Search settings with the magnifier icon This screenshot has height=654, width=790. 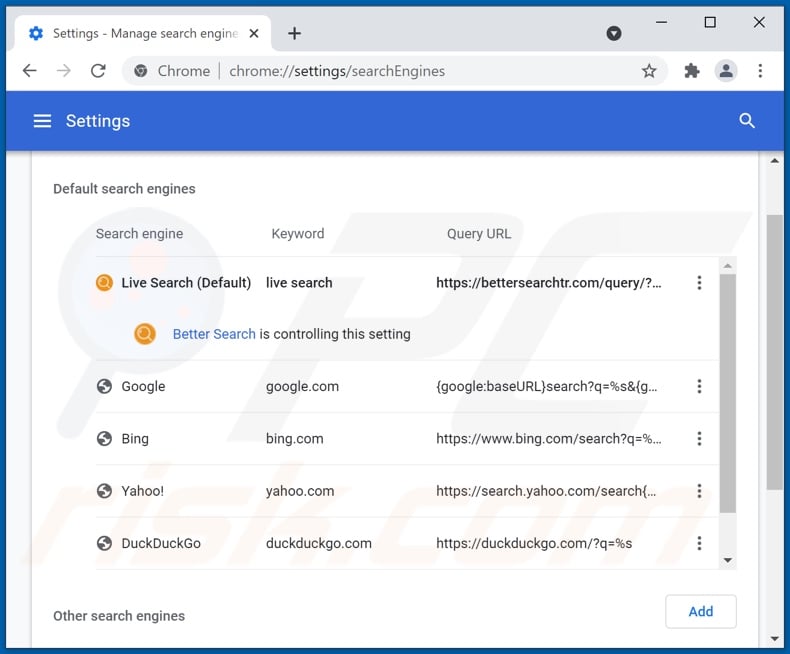tap(747, 121)
